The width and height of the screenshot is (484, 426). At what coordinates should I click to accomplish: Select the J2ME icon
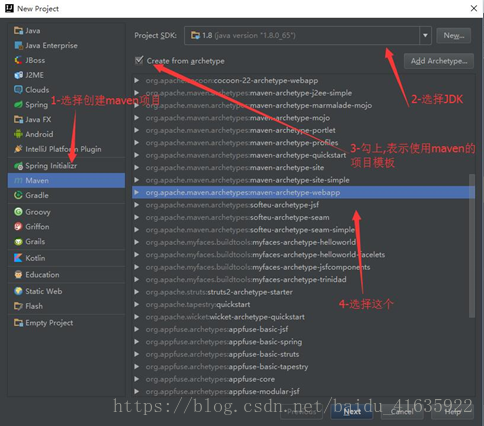(x=18, y=75)
